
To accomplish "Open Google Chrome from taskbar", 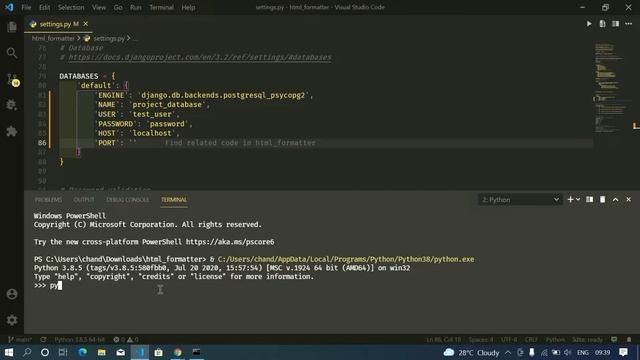I will [178, 352].
